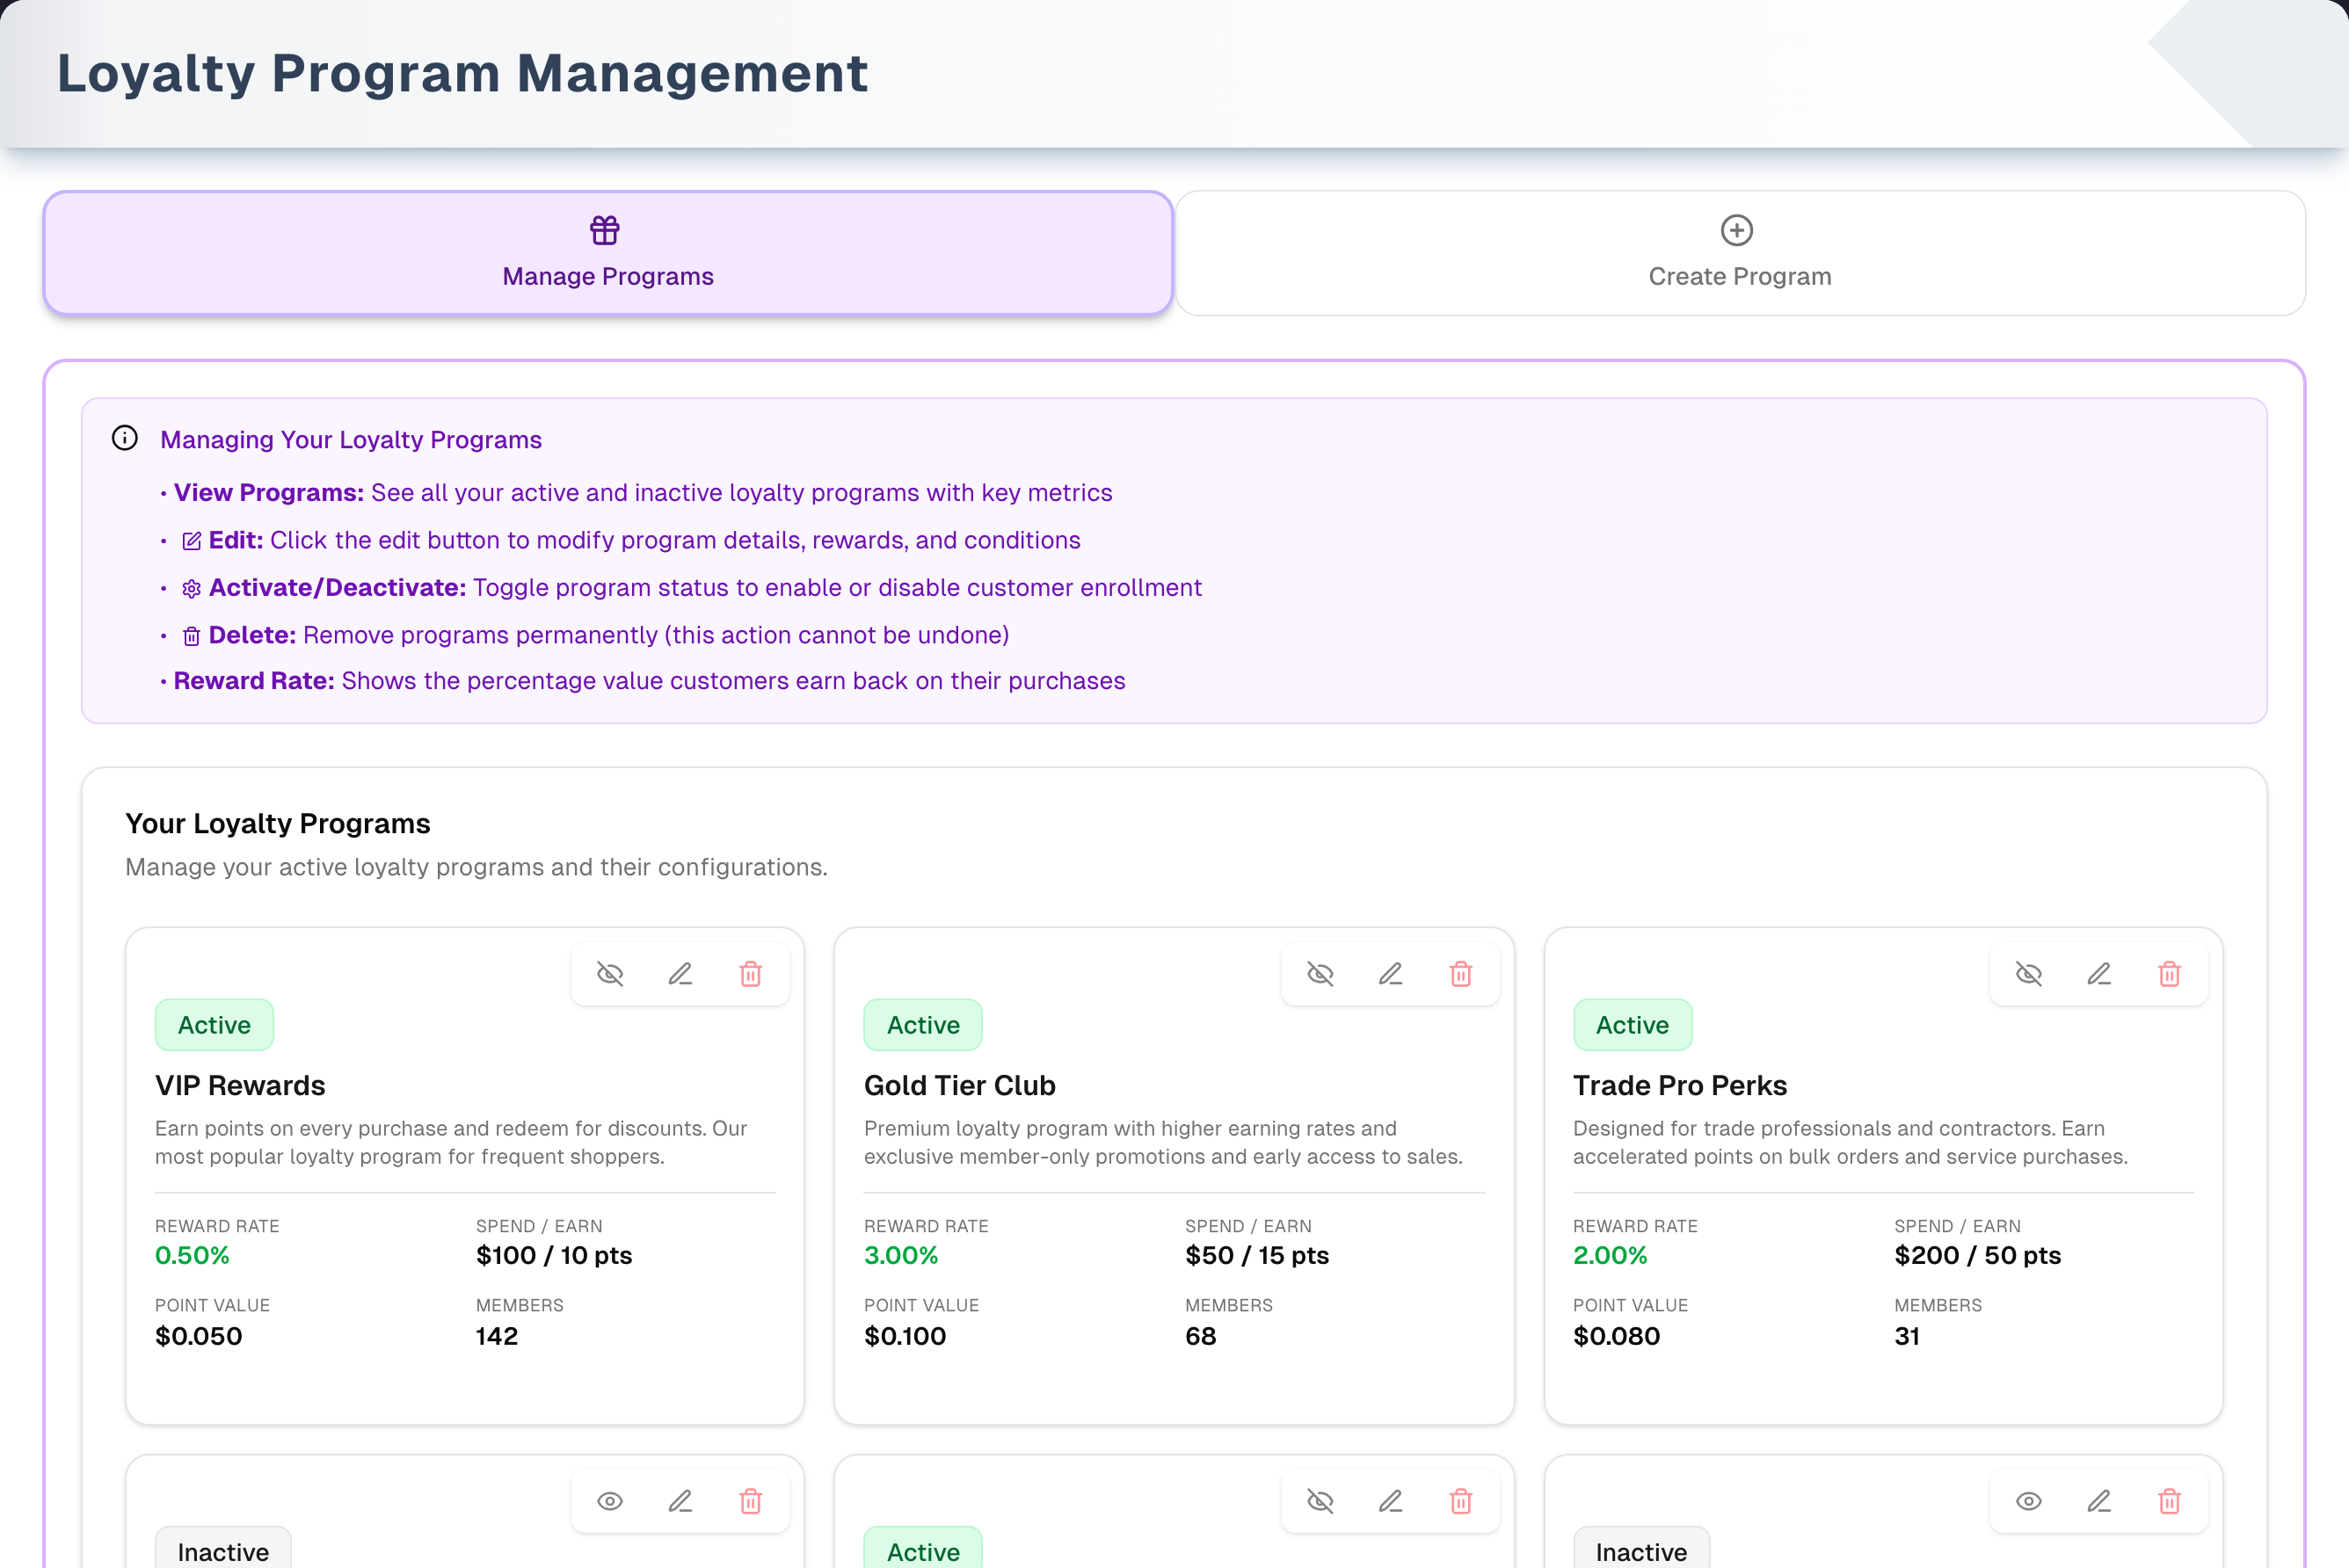Viewport: 2349px width, 1568px height.
Task: Click the 68 members count
Action: pyautogui.click(x=1201, y=1336)
